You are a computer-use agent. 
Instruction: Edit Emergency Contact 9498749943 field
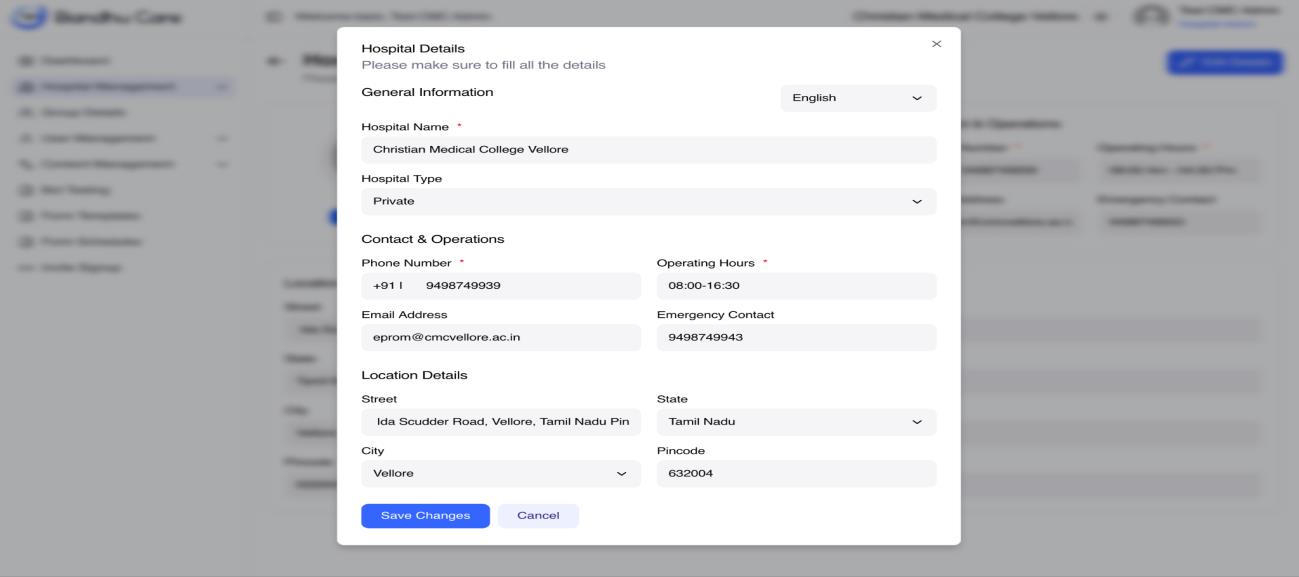coord(796,337)
